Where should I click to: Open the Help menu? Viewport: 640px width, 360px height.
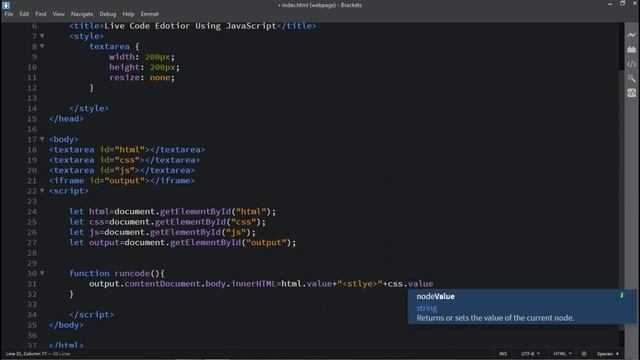(128, 14)
